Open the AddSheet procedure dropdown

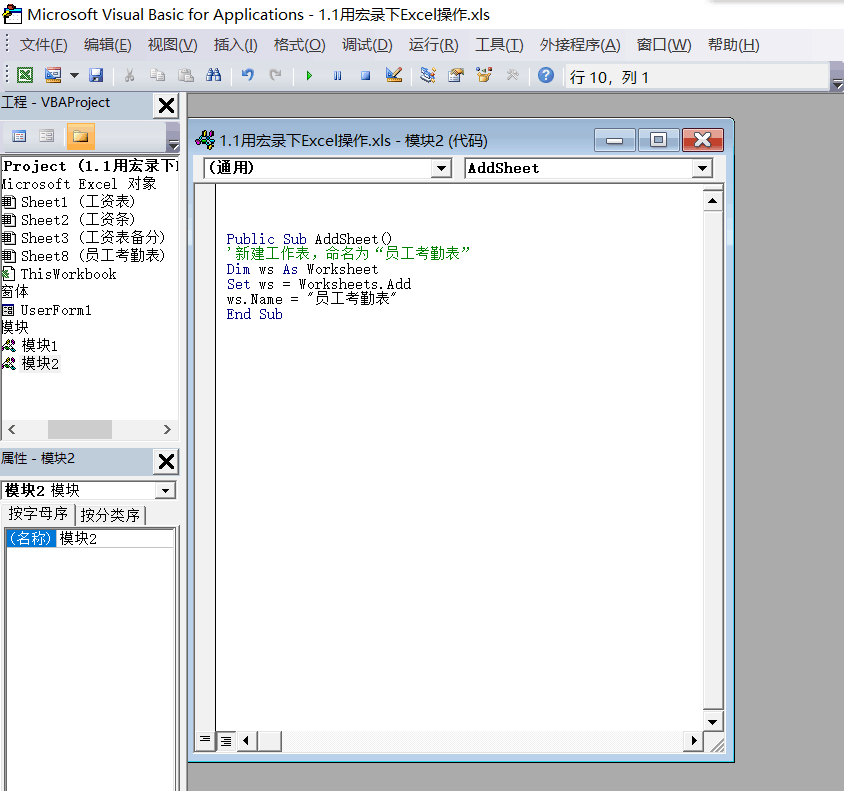click(x=701, y=169)
